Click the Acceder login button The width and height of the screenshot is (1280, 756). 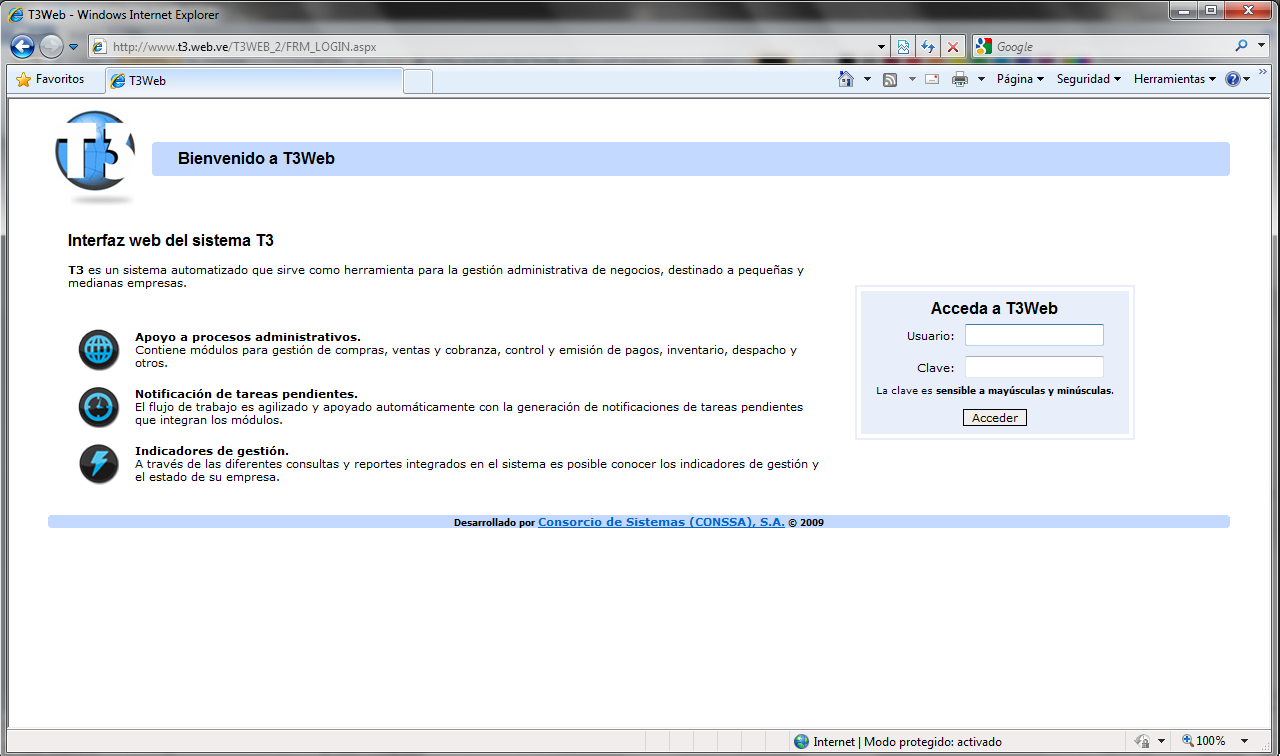[995, 418]
